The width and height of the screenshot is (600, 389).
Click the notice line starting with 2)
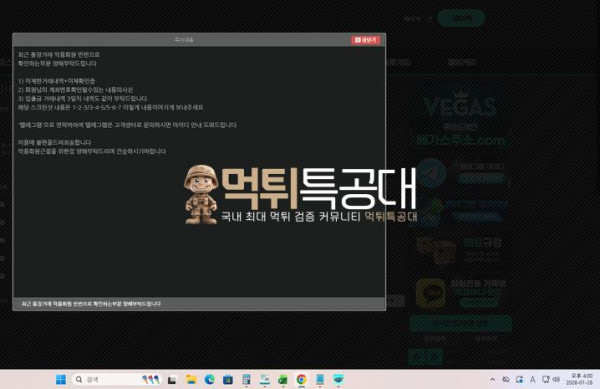[x=75, y=90]
